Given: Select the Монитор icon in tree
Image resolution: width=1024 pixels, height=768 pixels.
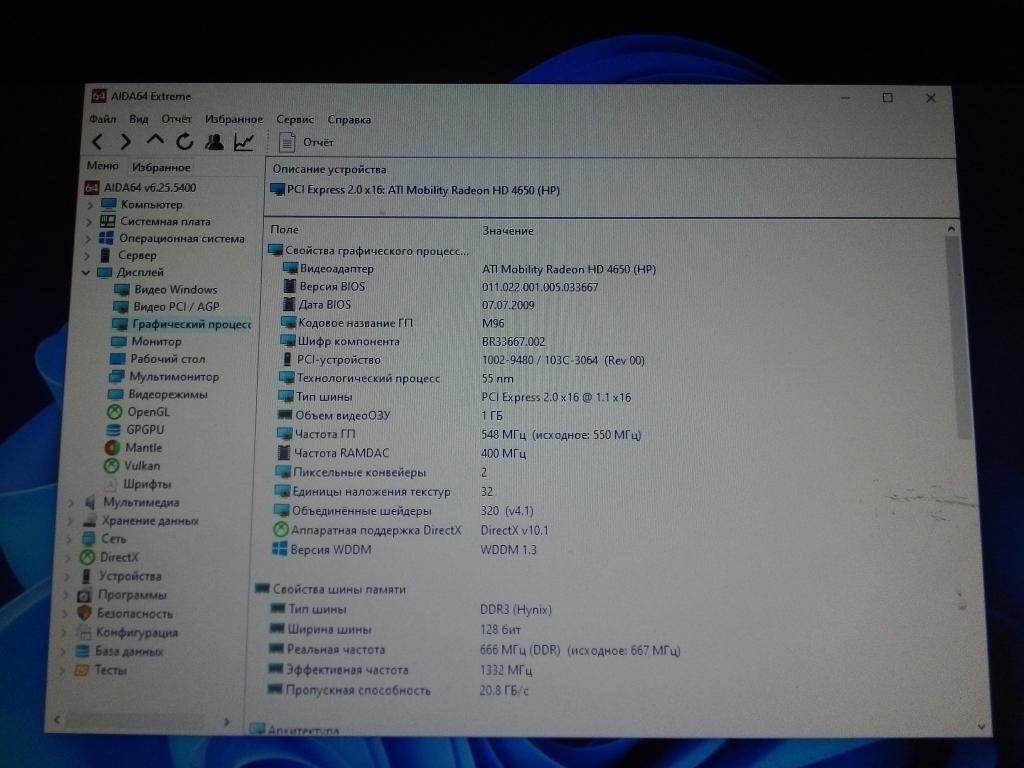Looking at the screenshot, I should pos(119,342).
